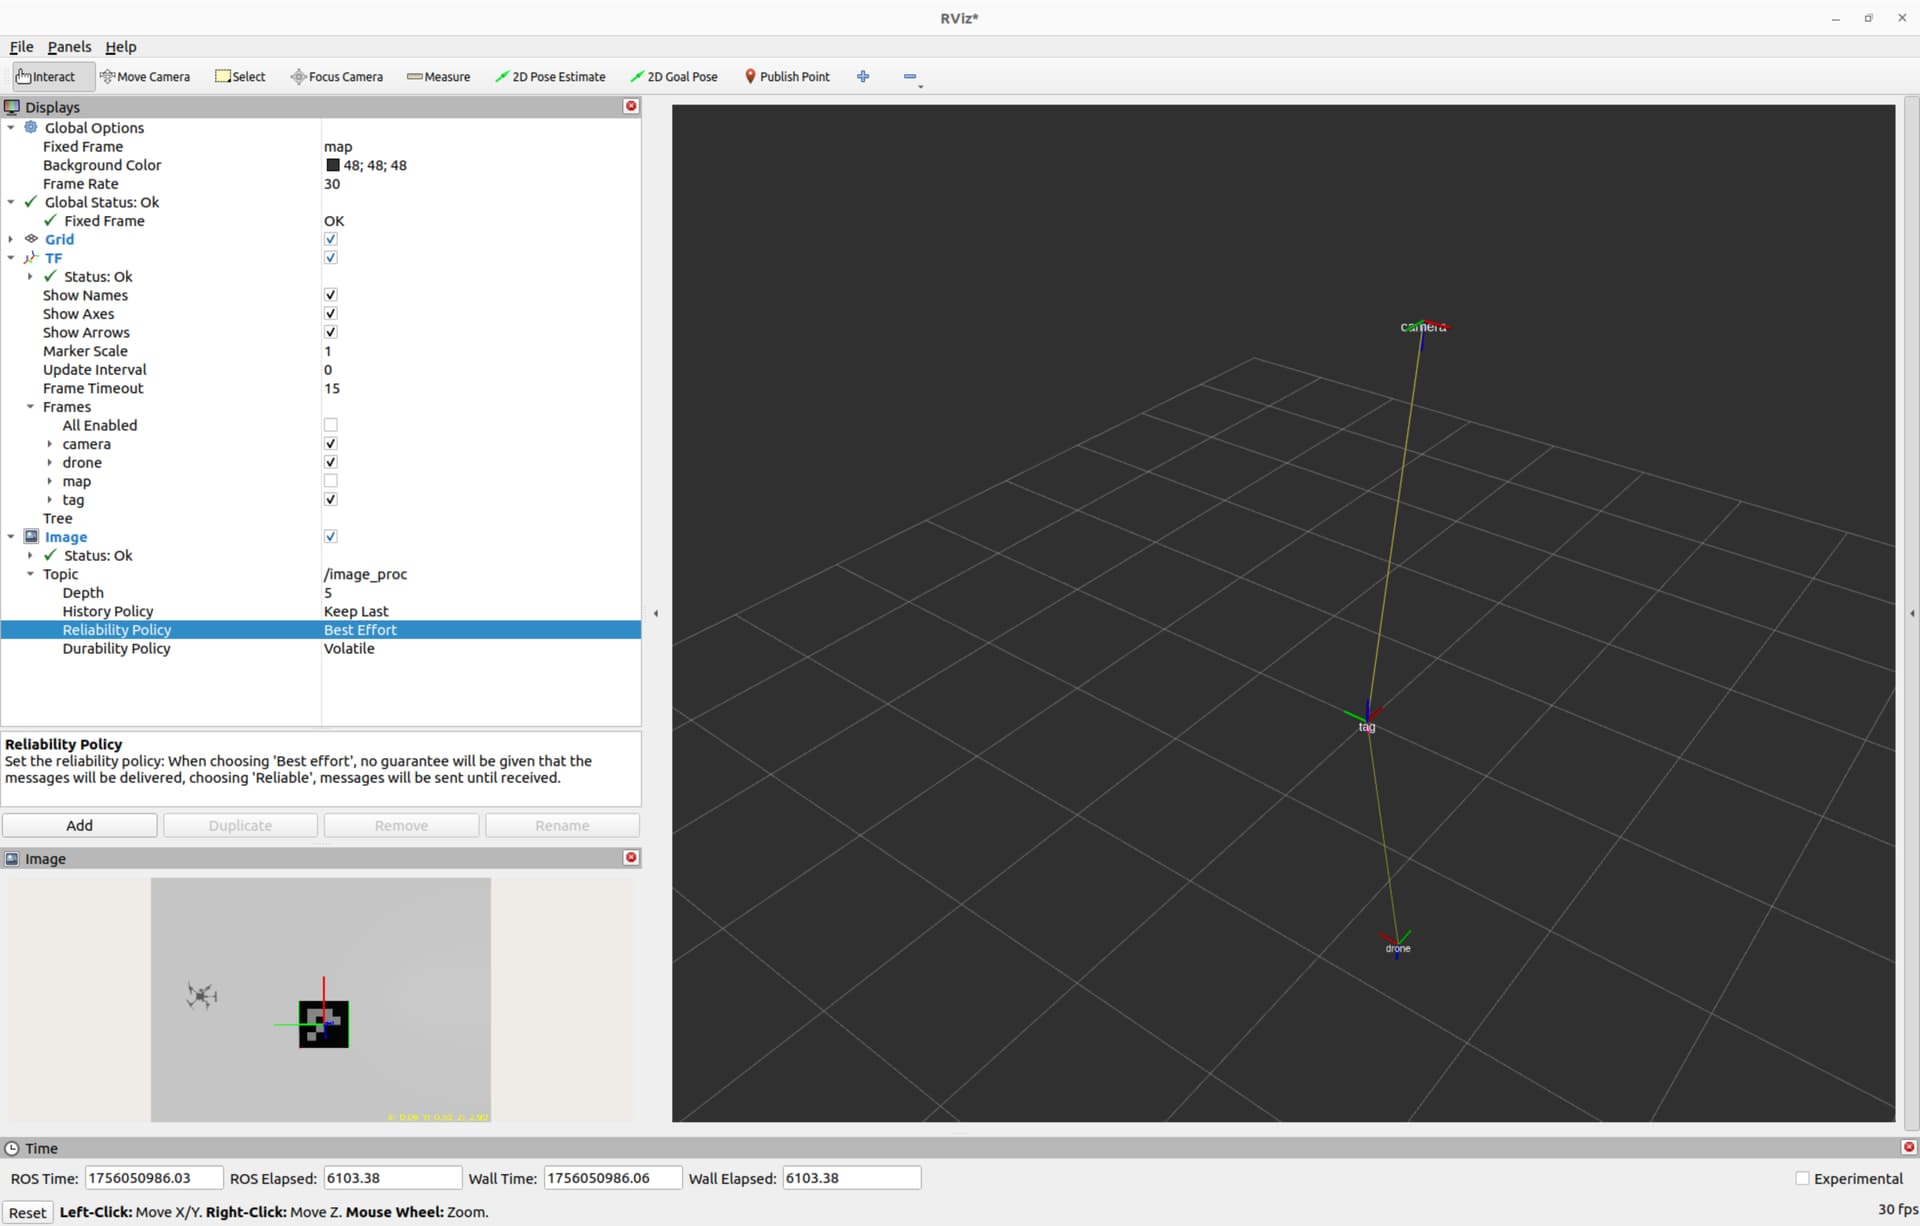
Task: Click the Publish Point tool
Action: (787, 76)
